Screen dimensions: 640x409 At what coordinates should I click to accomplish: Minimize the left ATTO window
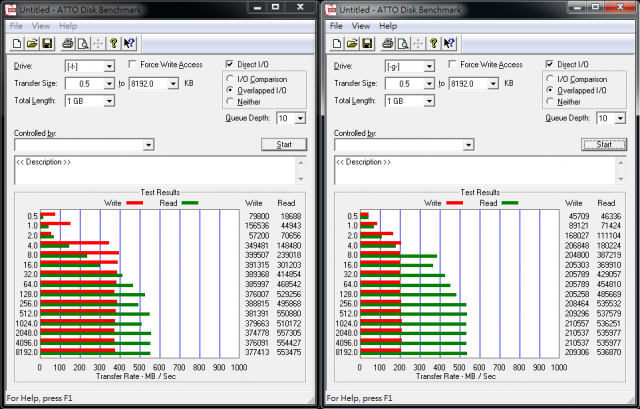257,7
